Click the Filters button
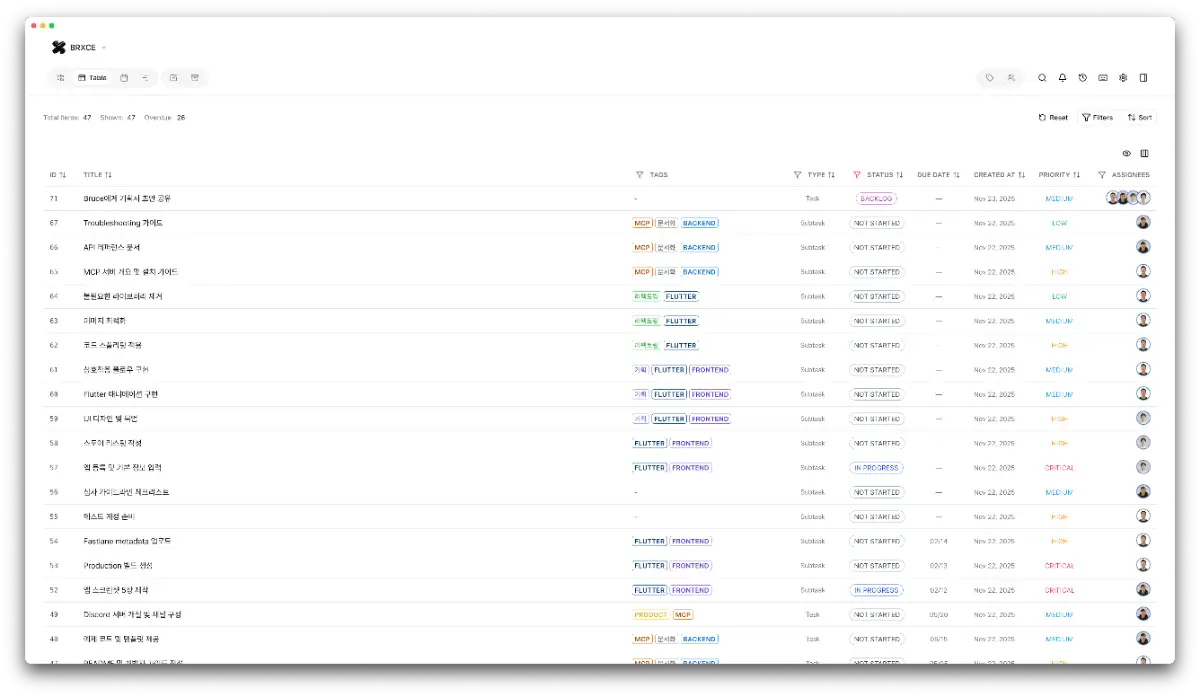Screen dimensions: 1200x697 point(1097,117)
